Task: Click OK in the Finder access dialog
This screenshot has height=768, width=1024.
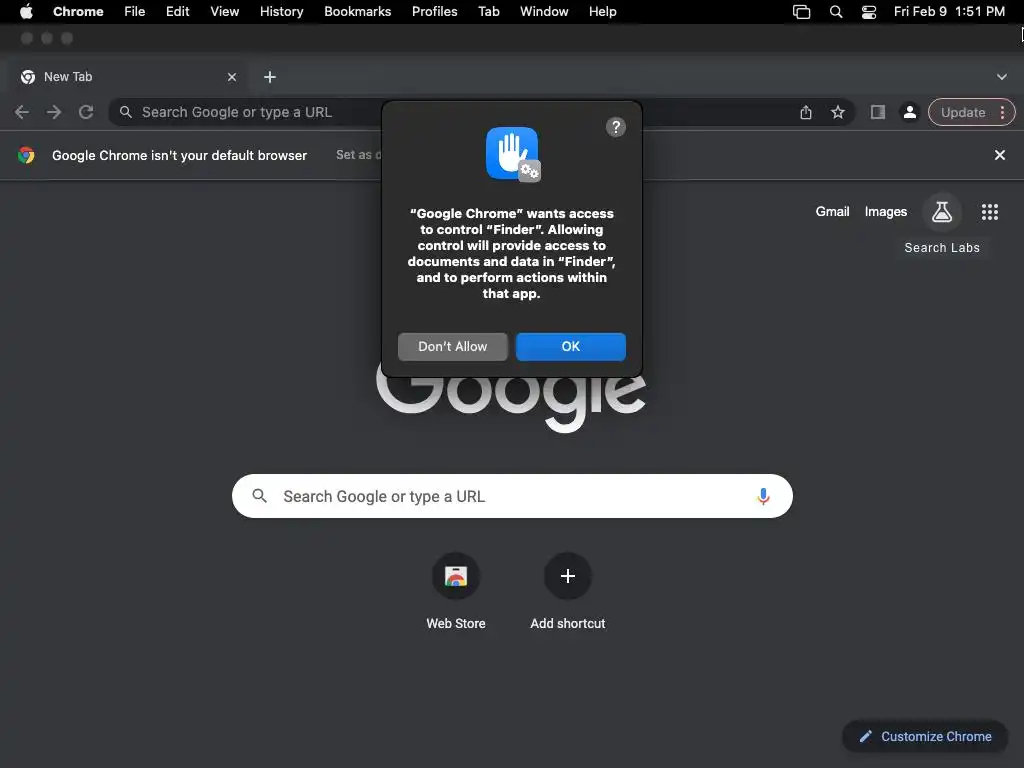Action: (570, 346)
